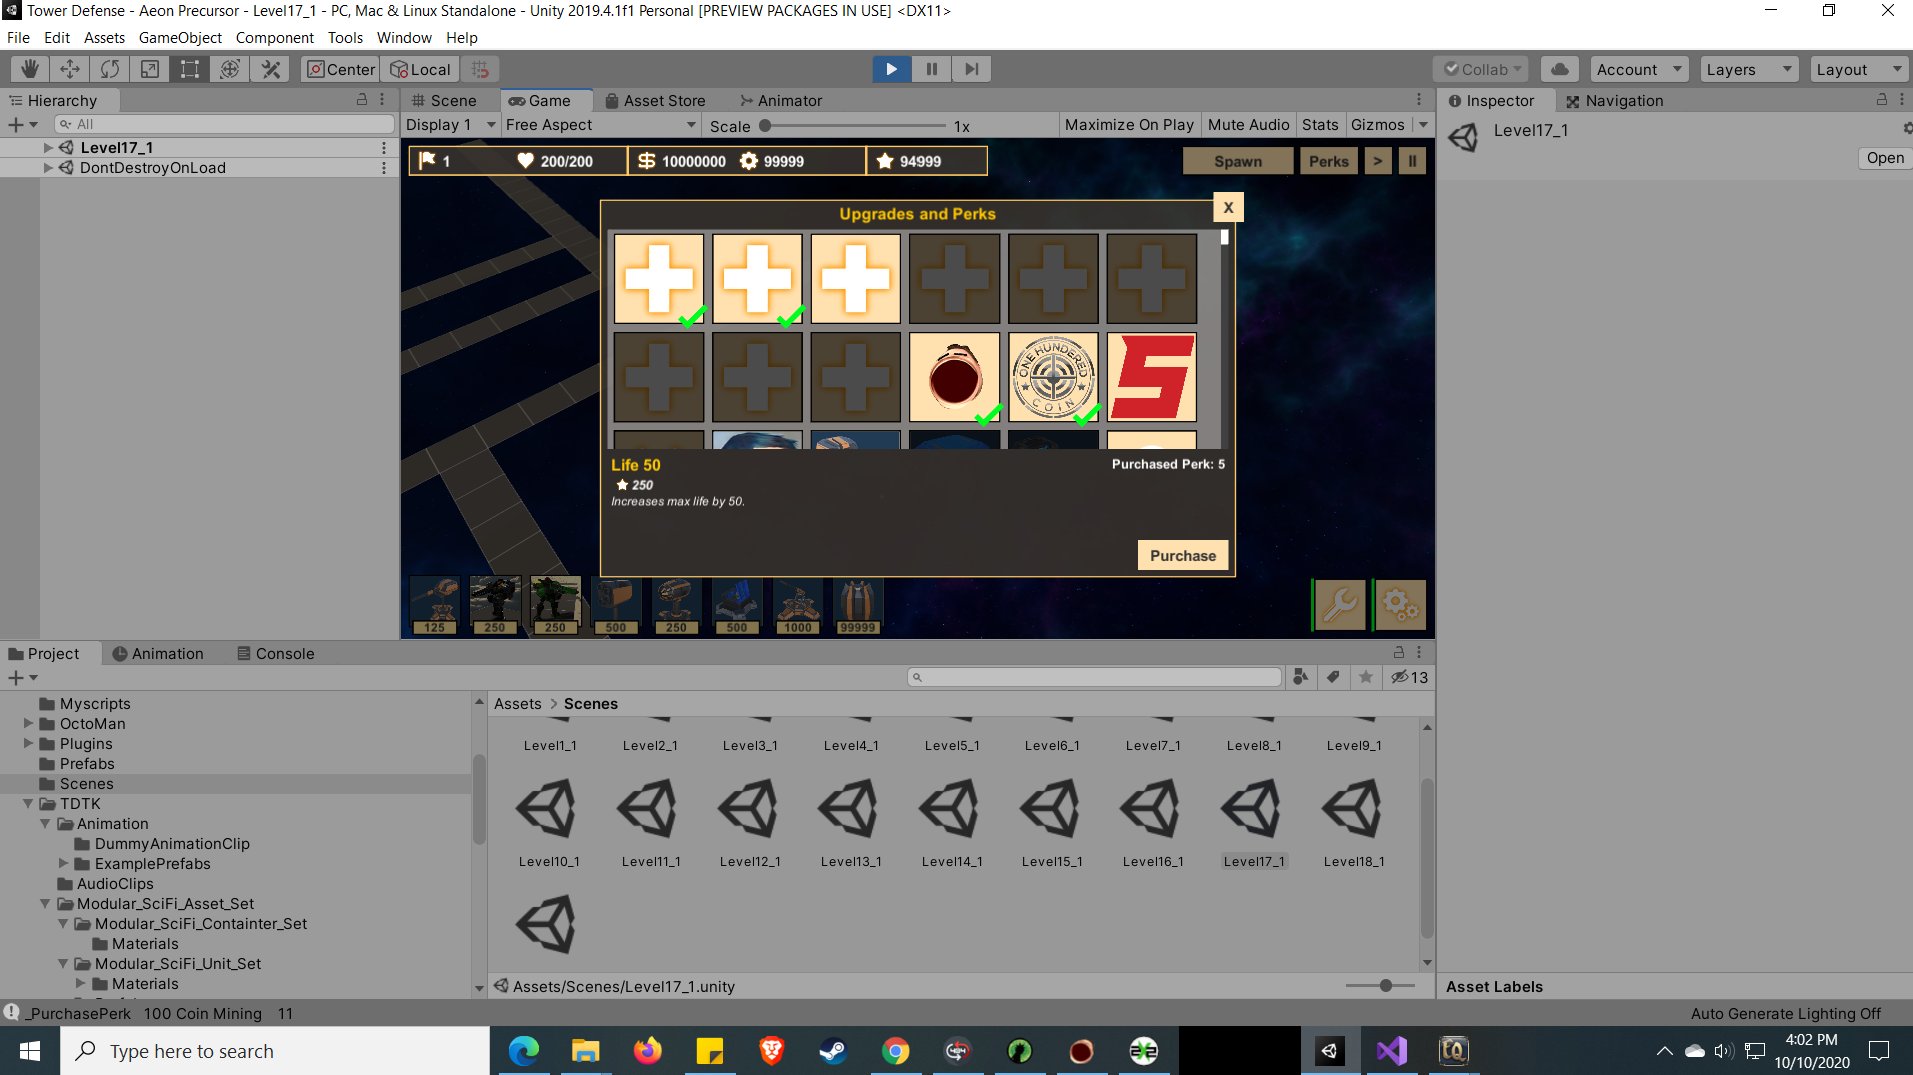This screenshot has height=1075, width=1913.
Task: Expand DontDestroyOnLoad in Hierarchy
Action: click(x=47, y=168)
